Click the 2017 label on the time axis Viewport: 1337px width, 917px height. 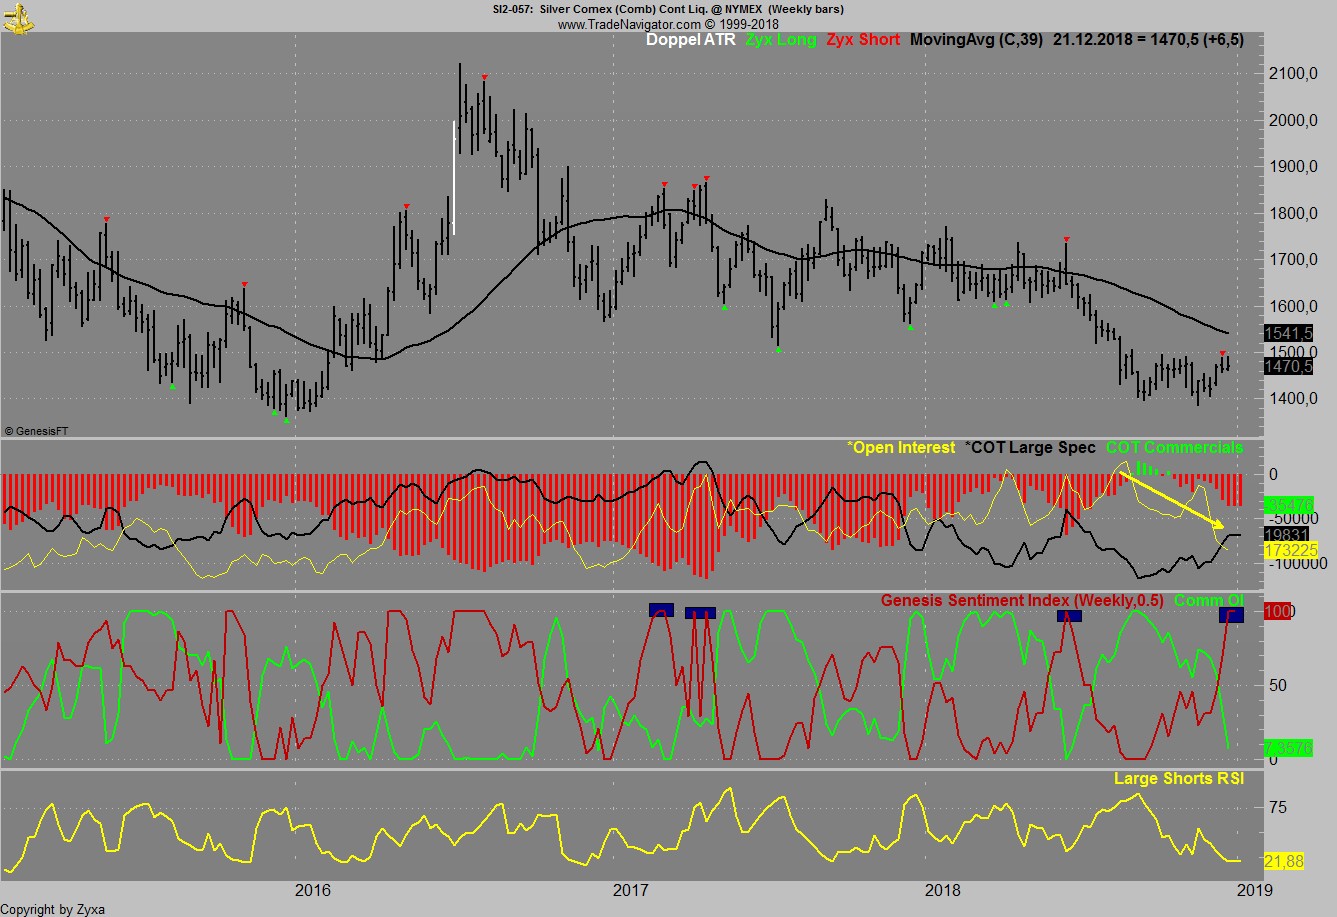[630, 889]
